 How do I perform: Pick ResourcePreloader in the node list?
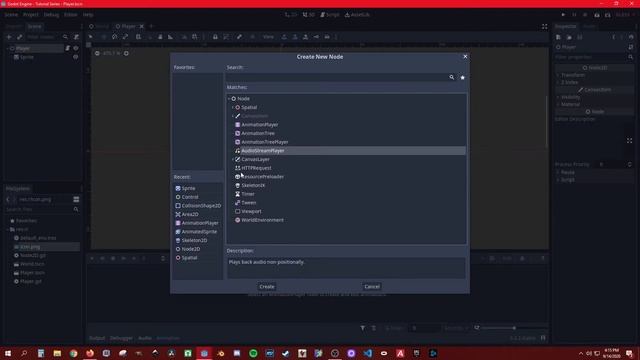(262, 177)
